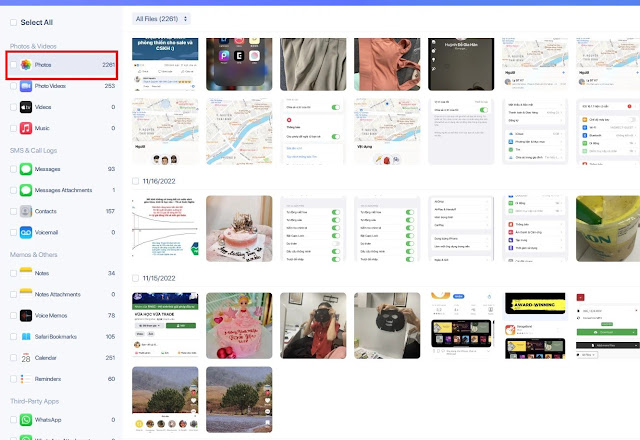640x440 pixels.
Task: Open the map thumbnail with three avatars
Action: click(165, 131)
